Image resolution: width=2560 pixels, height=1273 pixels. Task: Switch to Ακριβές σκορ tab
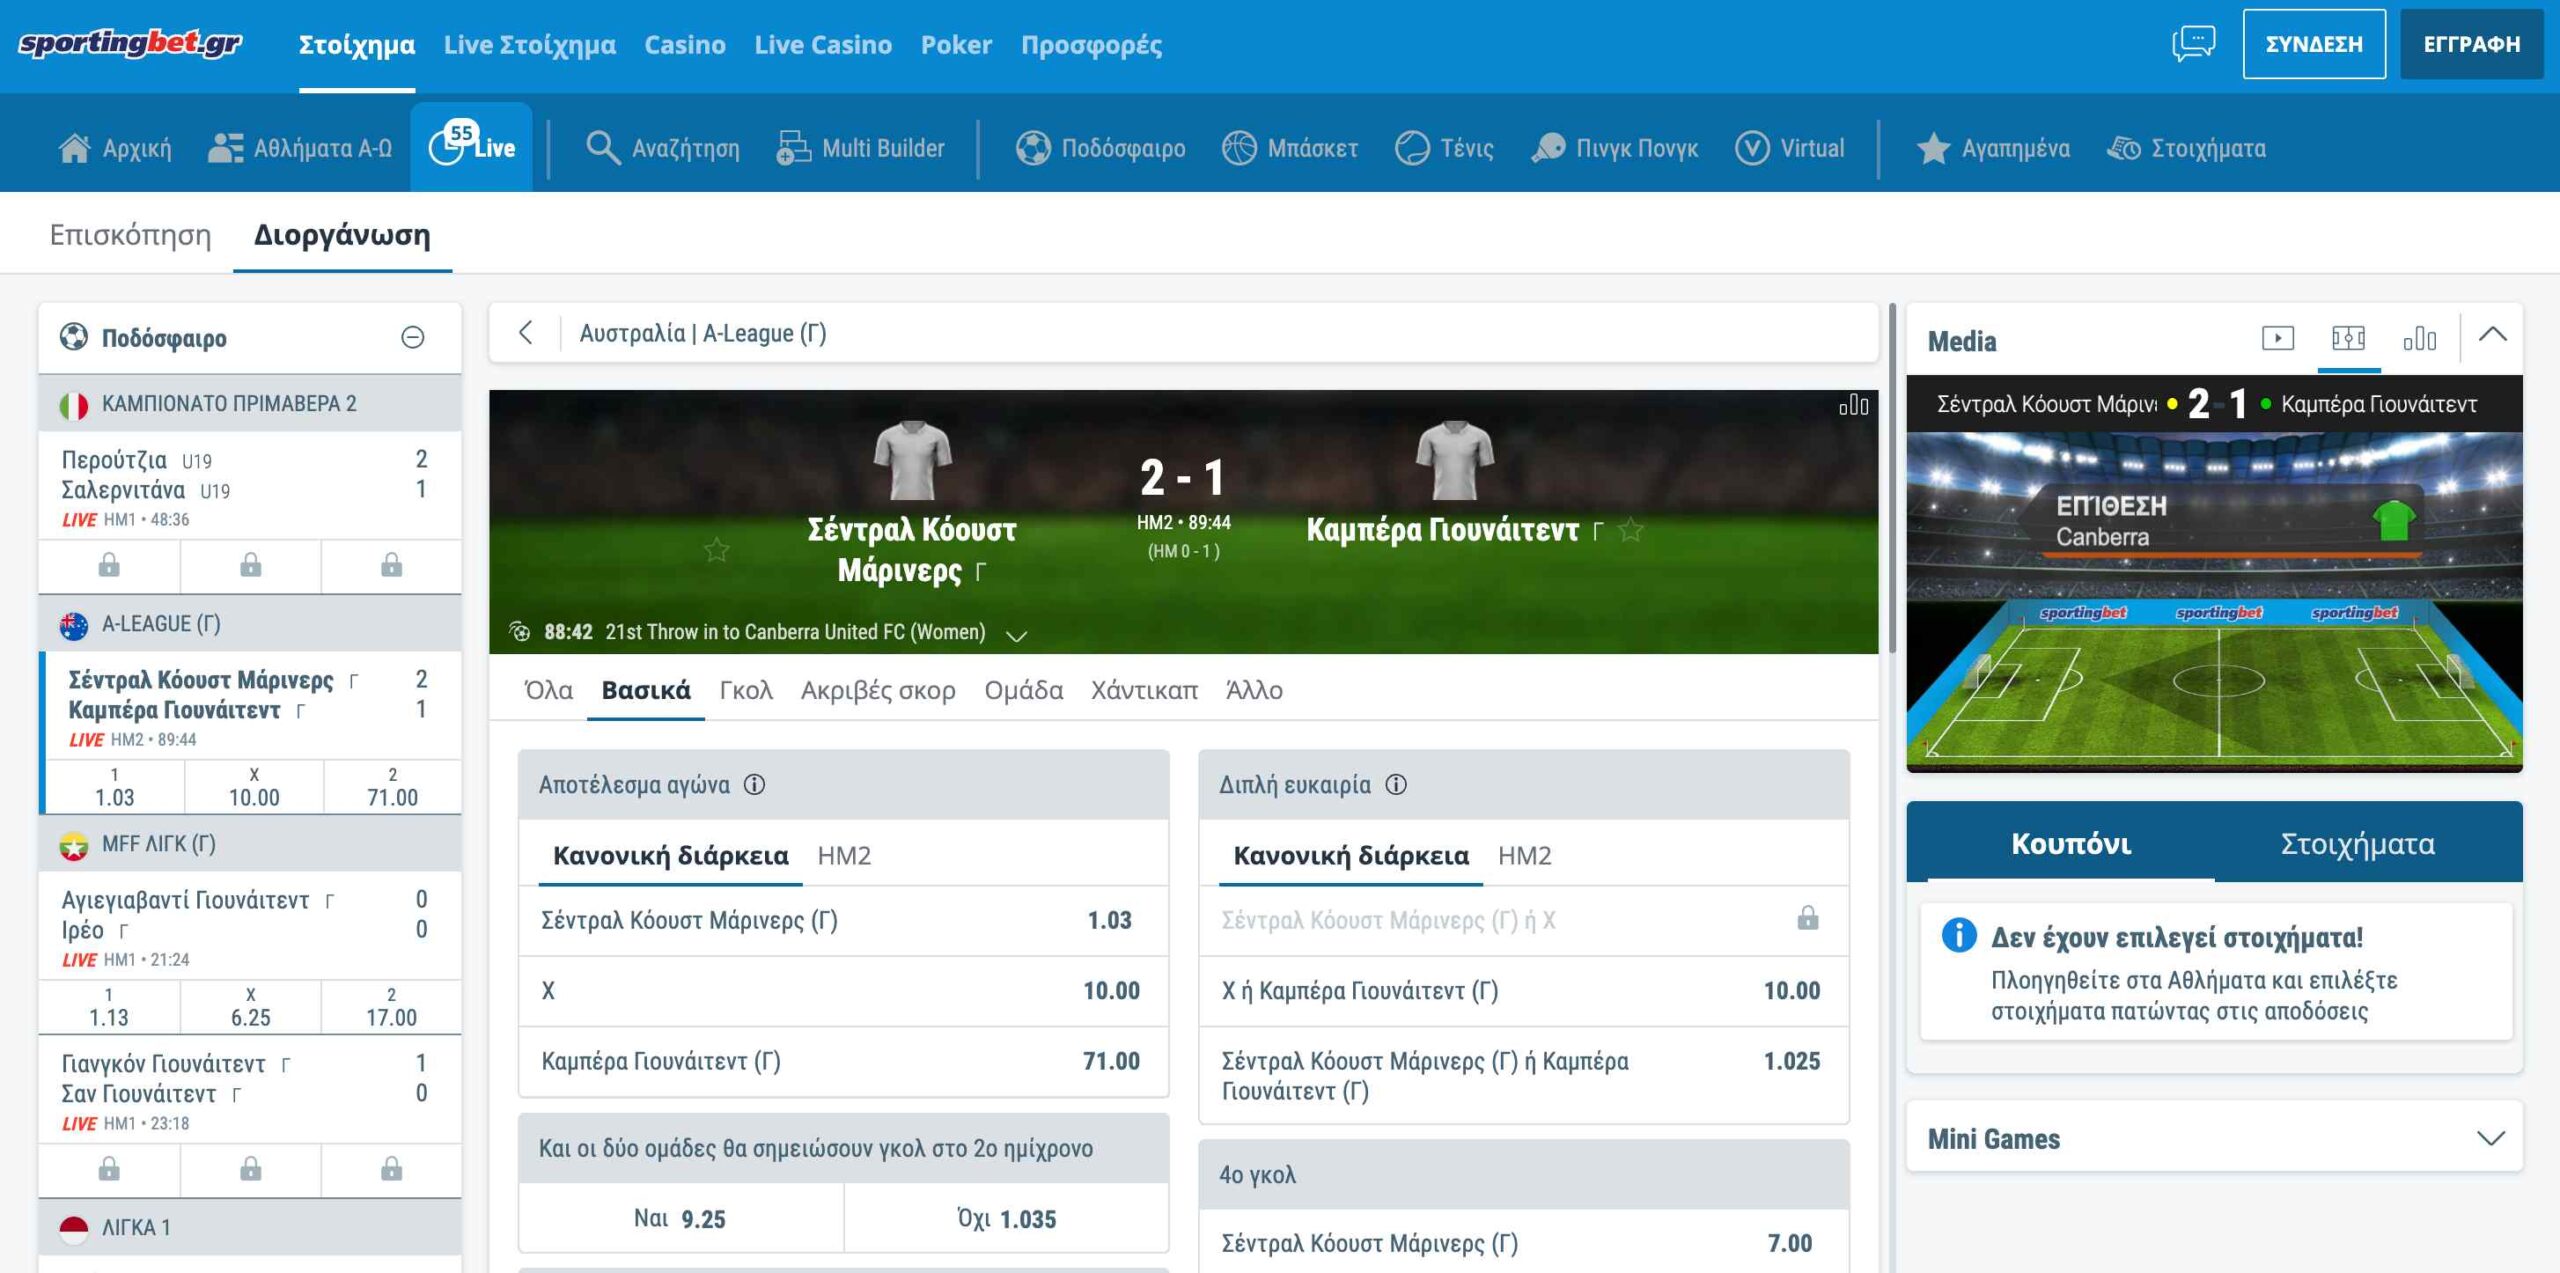point(878,690)
